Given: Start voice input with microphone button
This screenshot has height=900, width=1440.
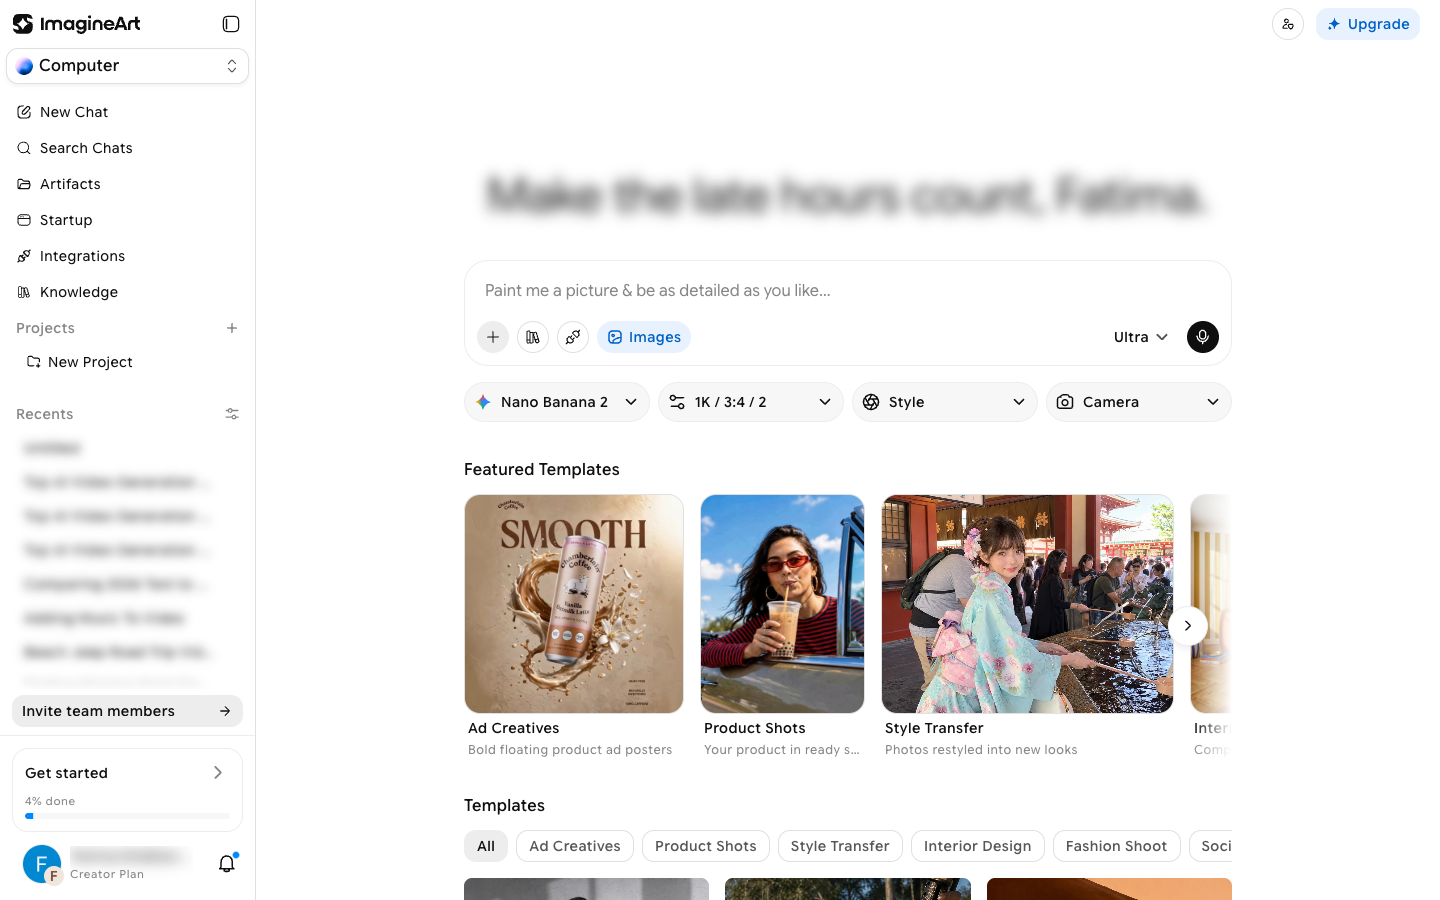Looking at the screenshot, I should tap(1203, 337).
